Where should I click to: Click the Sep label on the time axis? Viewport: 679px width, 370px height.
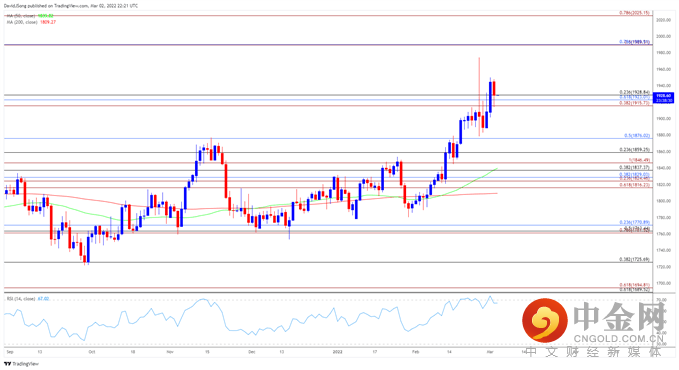point(10,352)
